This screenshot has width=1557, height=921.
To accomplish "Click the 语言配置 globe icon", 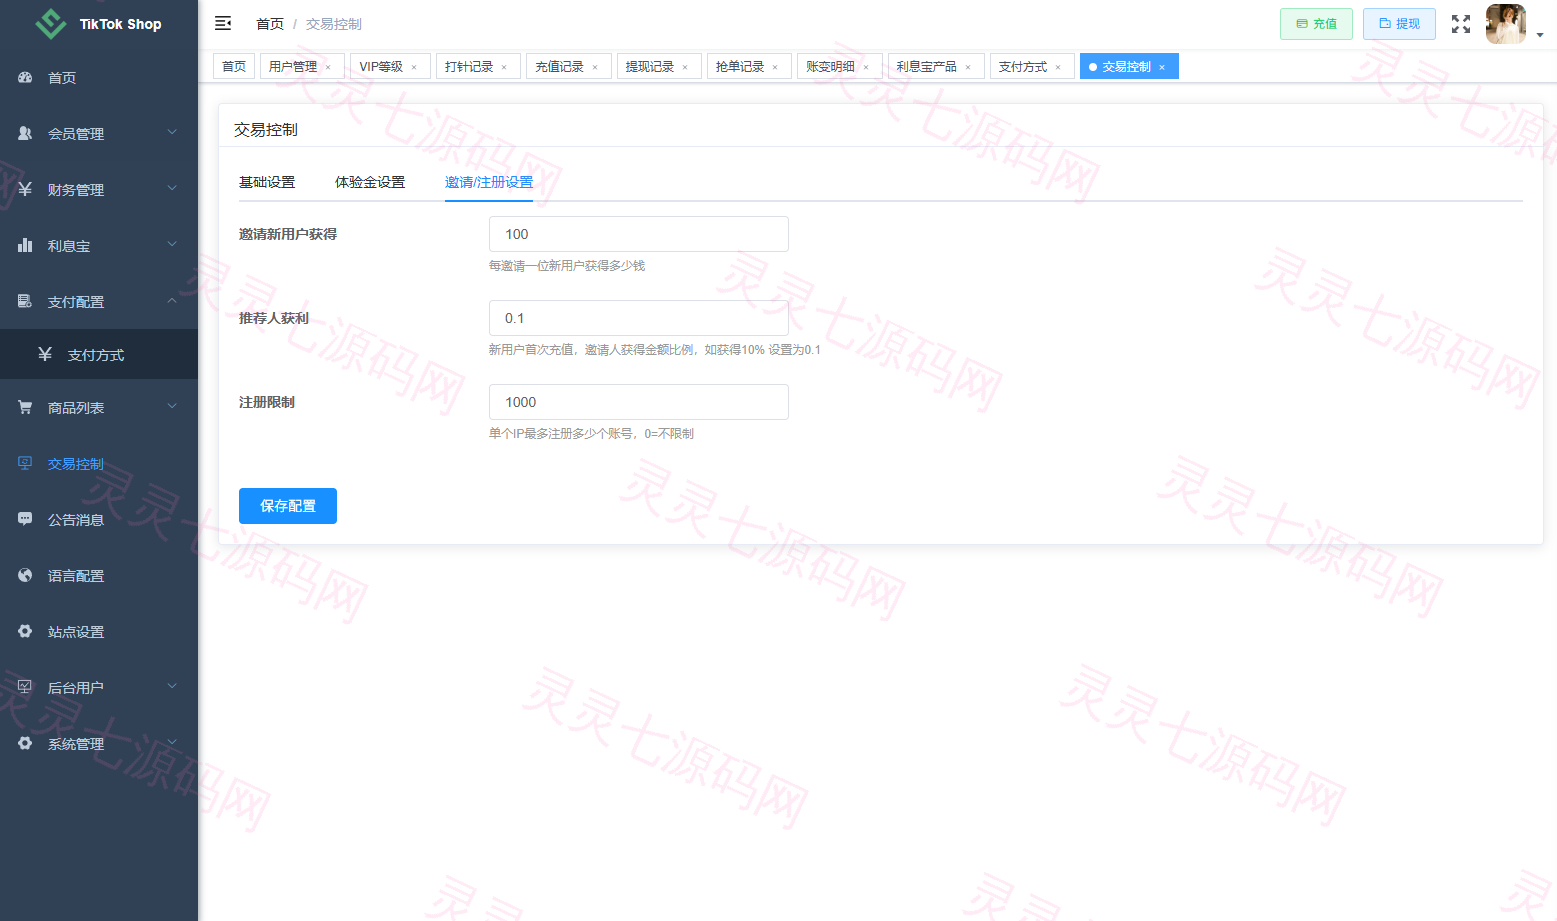I will 25,575.
